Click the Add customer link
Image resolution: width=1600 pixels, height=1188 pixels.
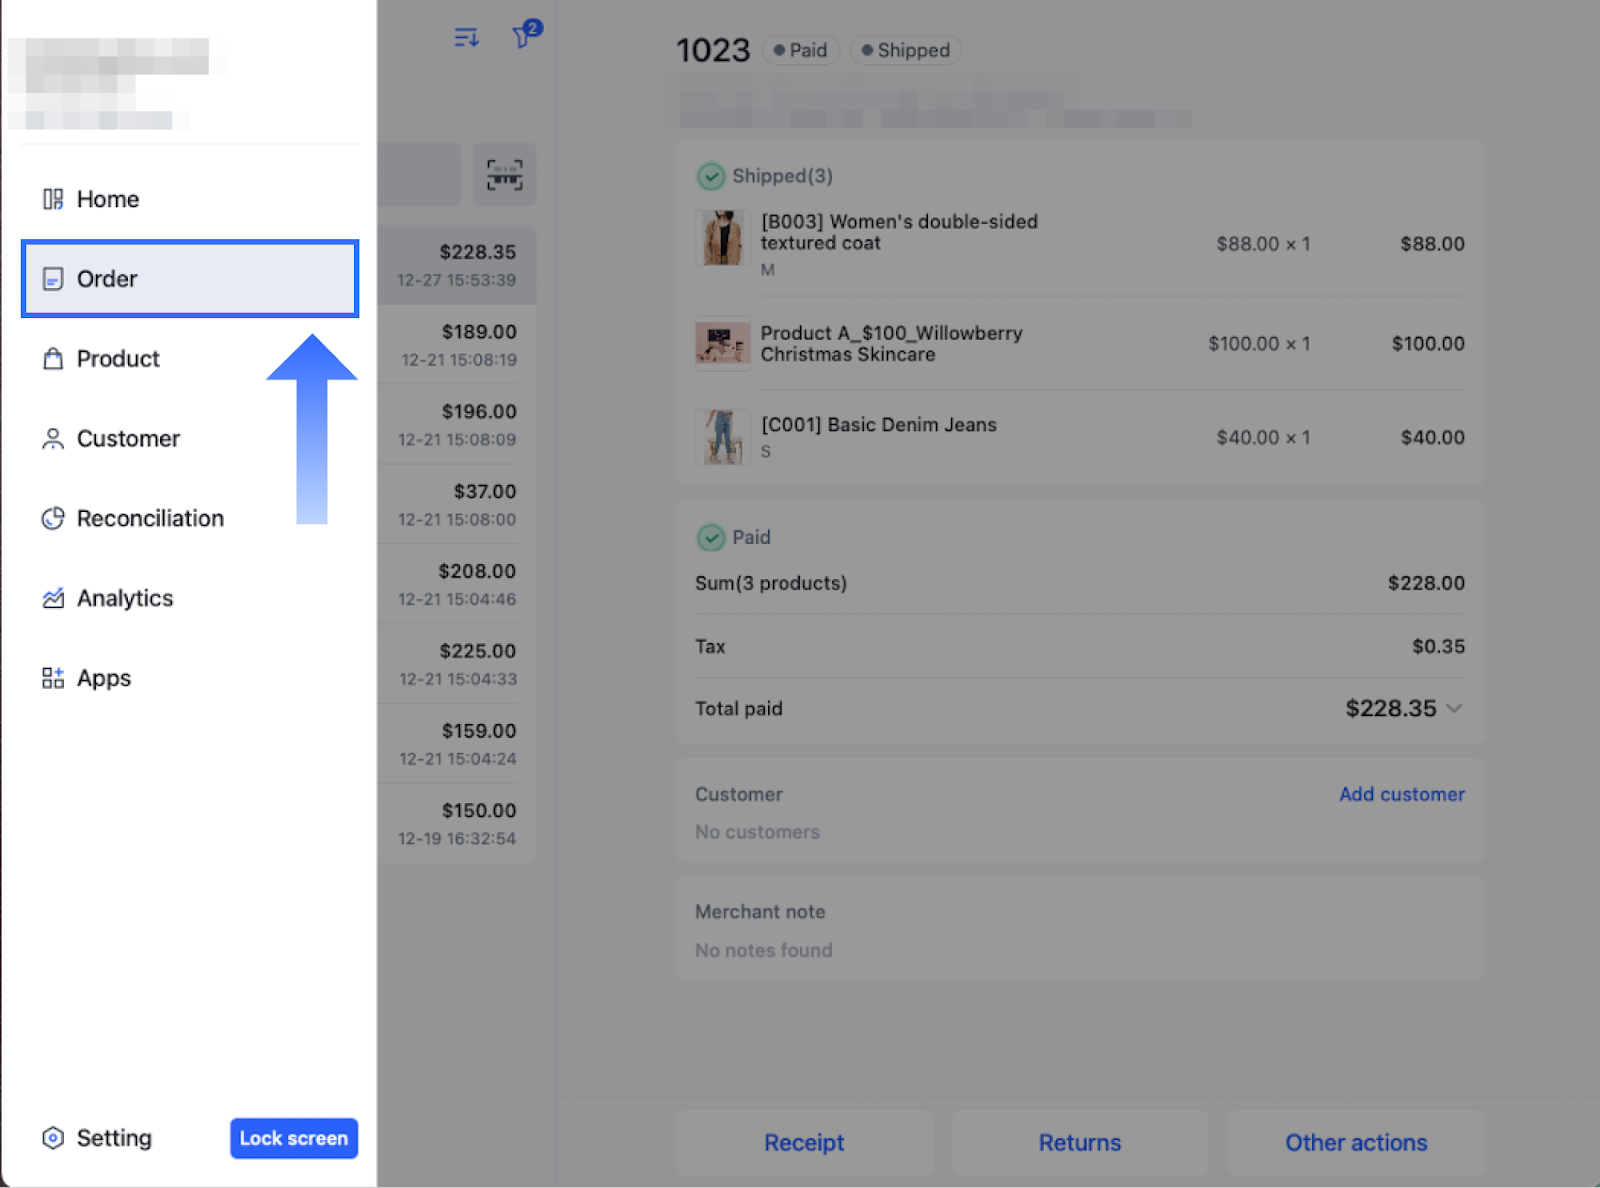coord(1402,794)
